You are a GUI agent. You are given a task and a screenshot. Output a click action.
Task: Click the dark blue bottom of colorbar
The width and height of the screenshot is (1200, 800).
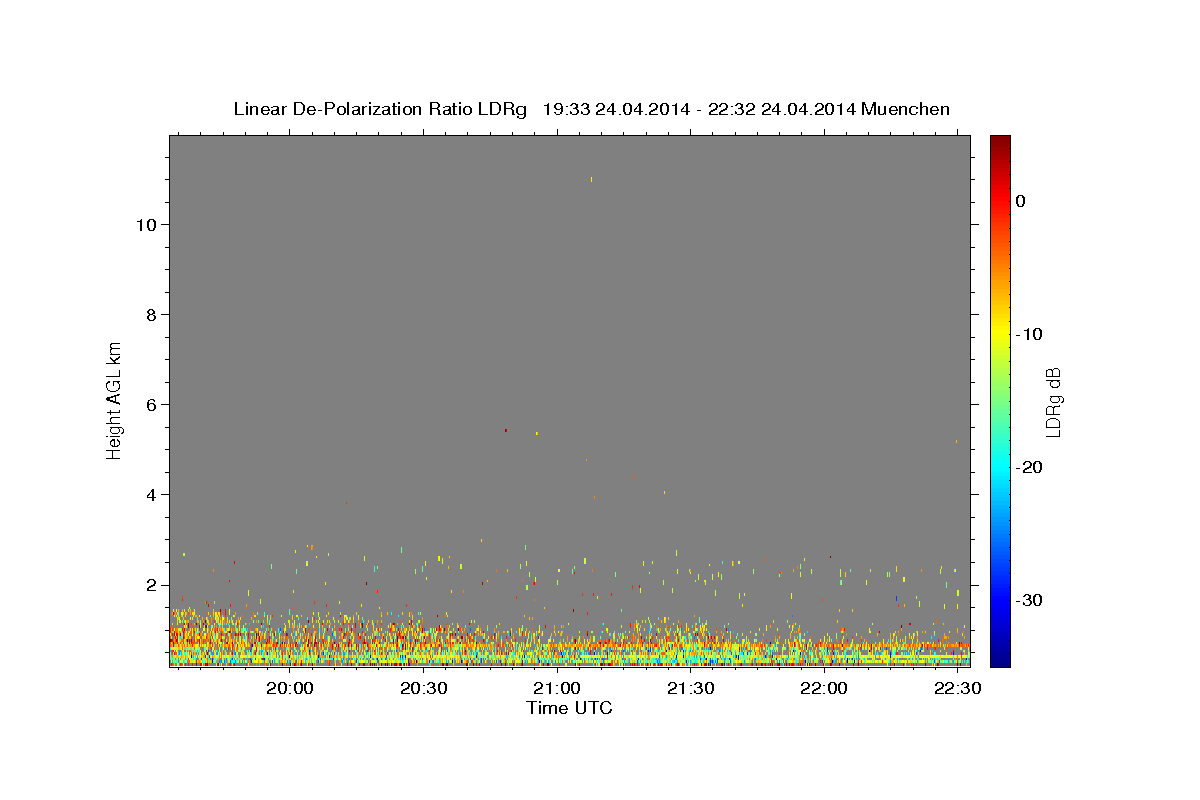click(1000, 657)
